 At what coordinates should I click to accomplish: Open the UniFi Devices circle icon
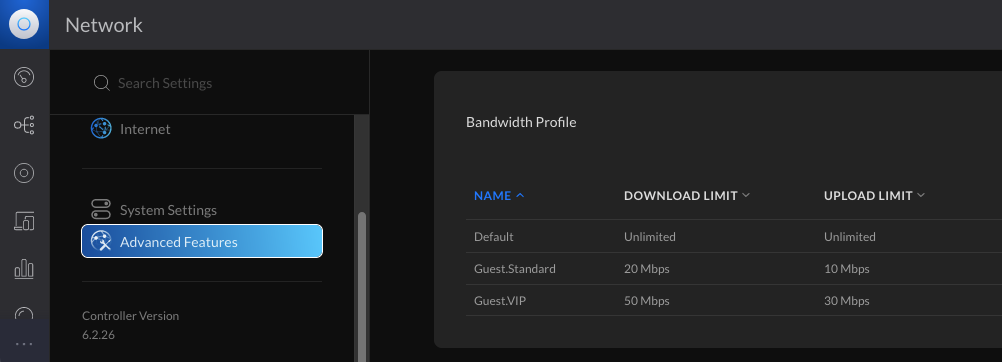pyautogui.click(x=24, y=173)
